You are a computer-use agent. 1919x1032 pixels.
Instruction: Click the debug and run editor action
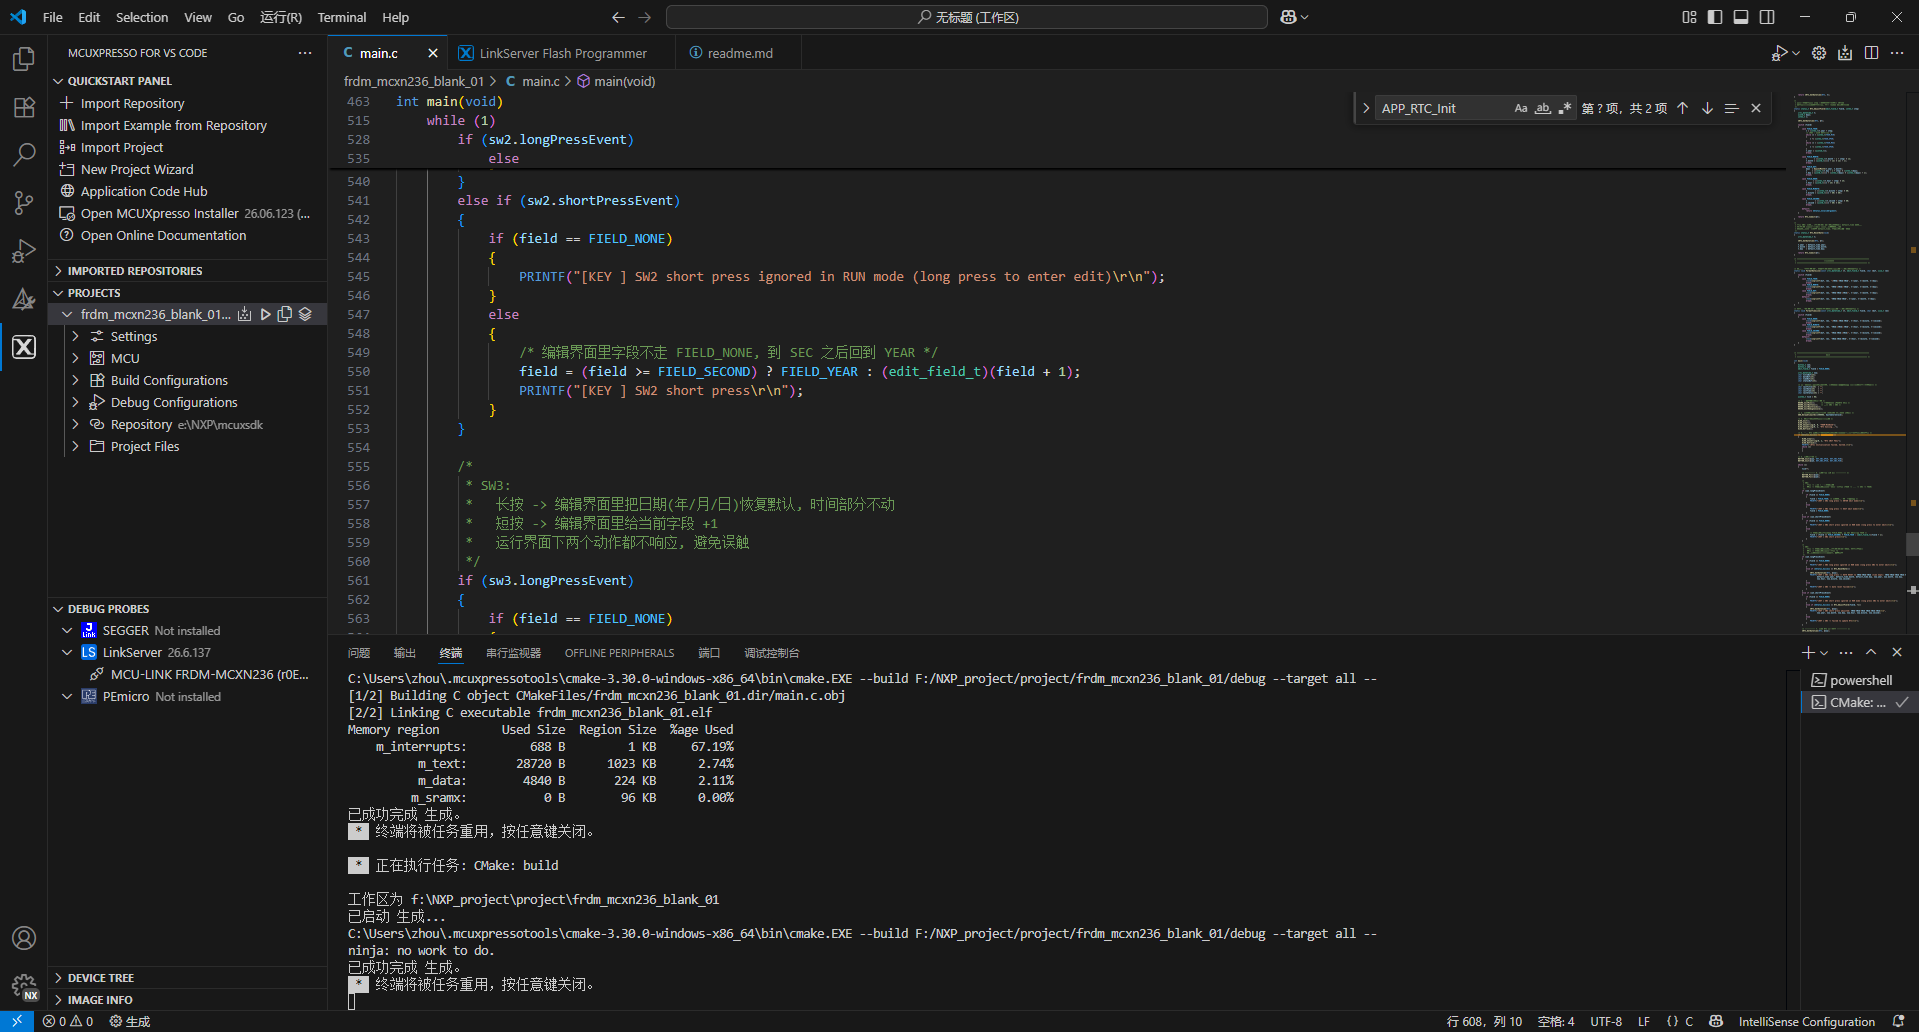pos(1780,53)
